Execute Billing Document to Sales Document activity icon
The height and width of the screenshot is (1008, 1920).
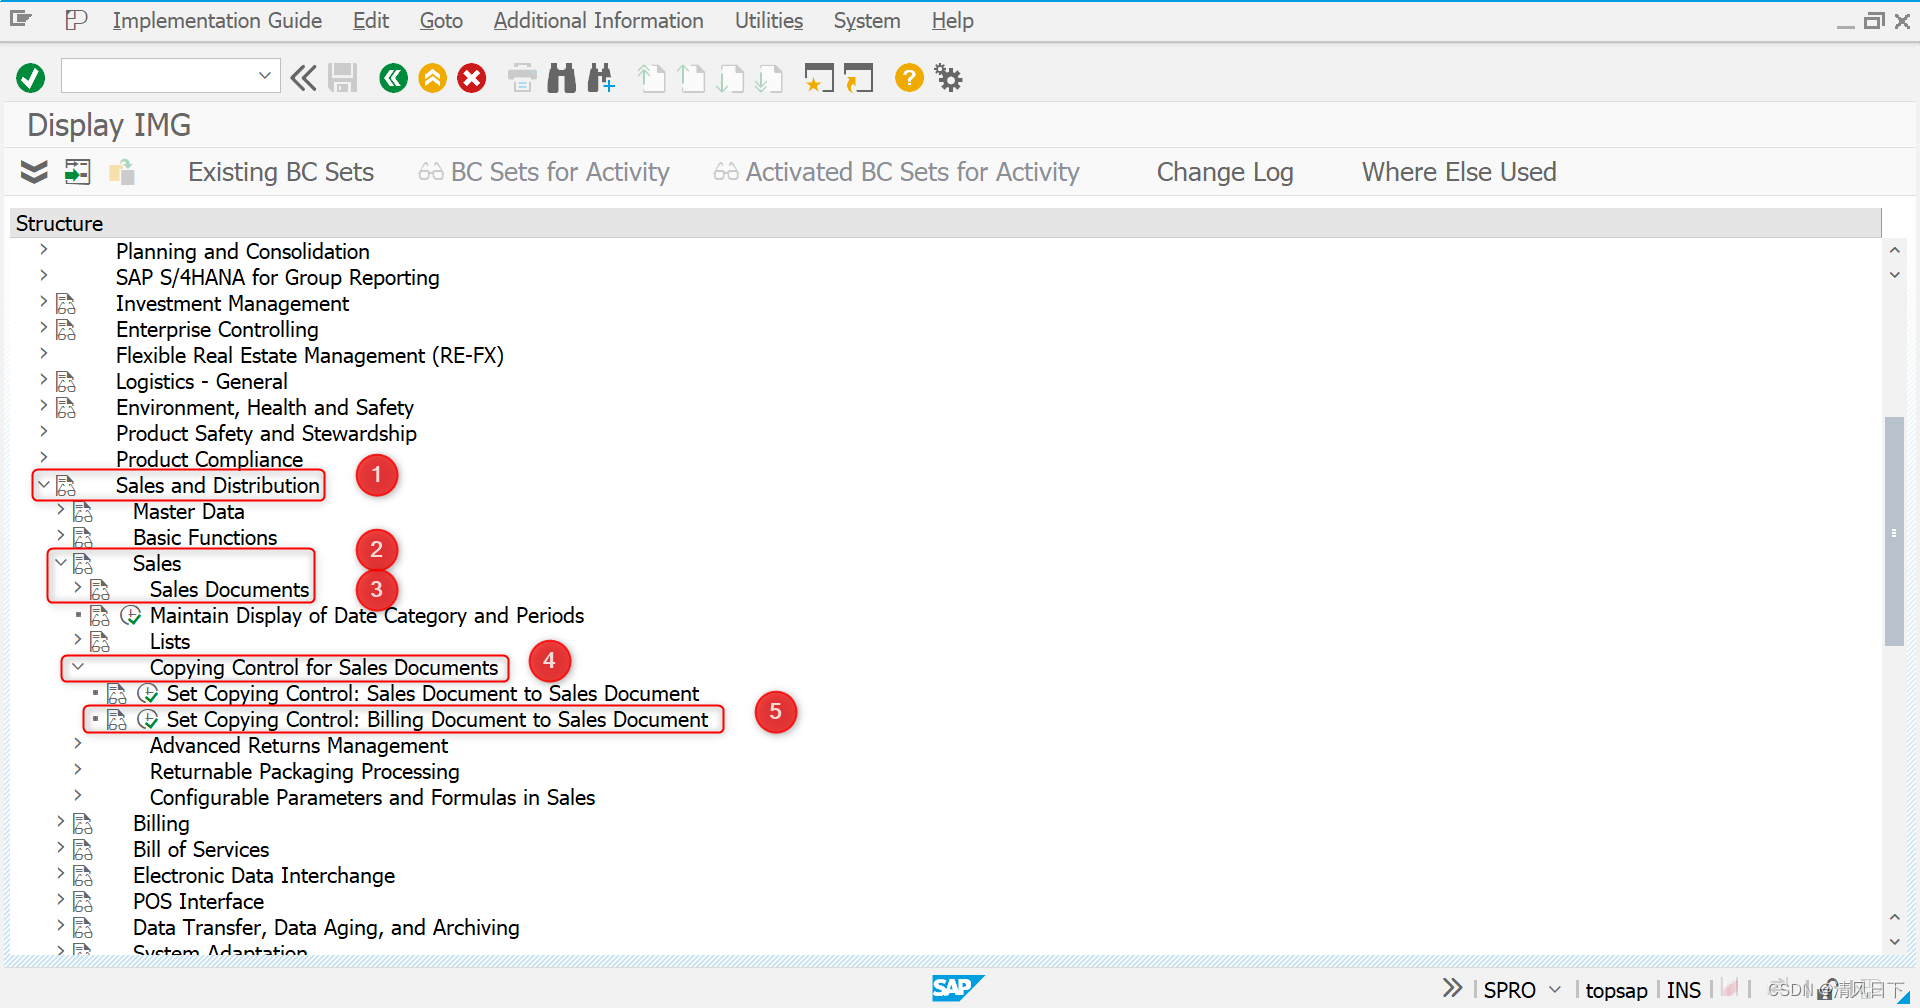147,719
